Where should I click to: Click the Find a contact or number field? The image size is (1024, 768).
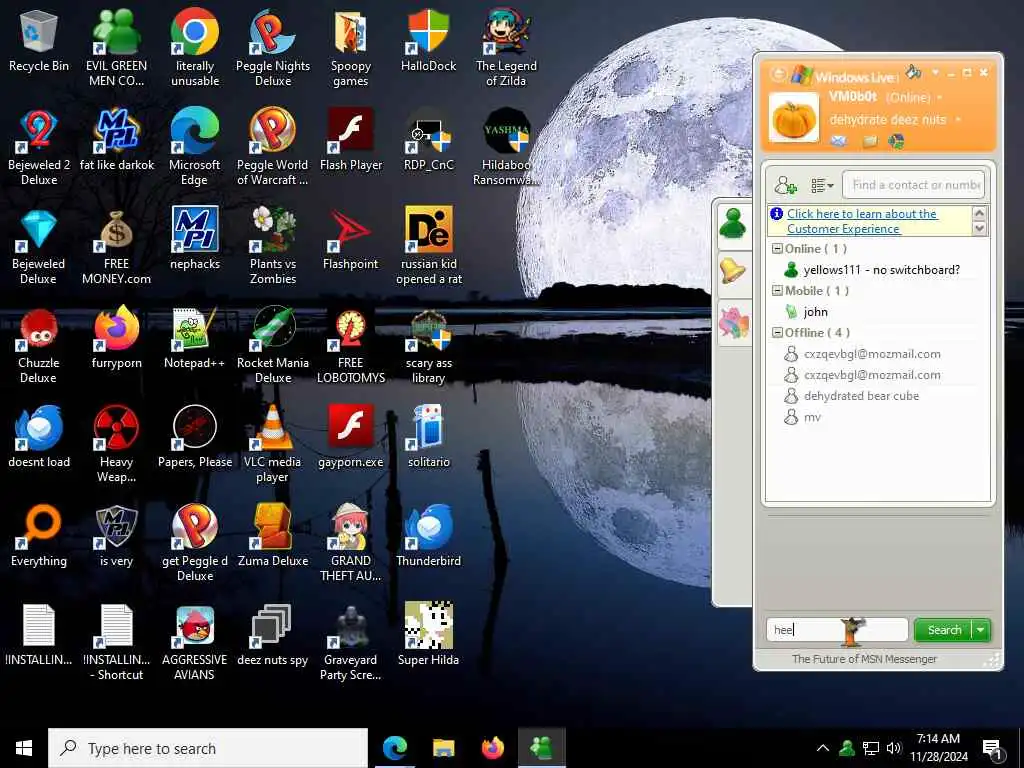[914, 185]
